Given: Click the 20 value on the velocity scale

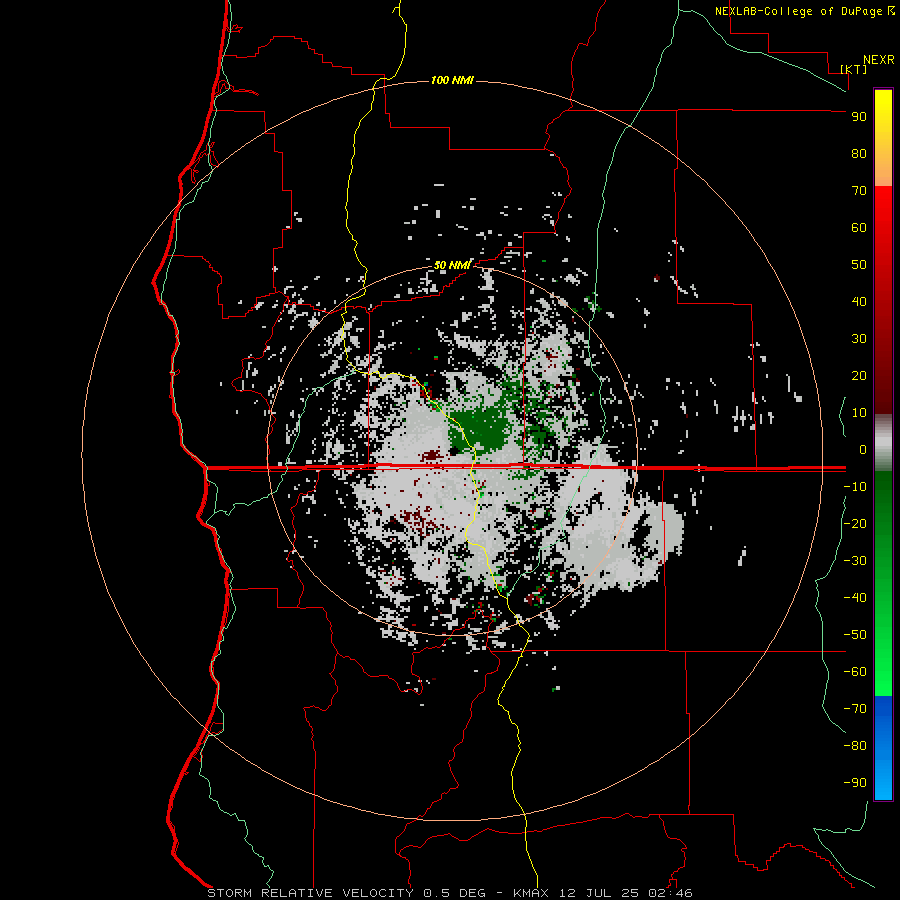Looking at the screenshot, I should pos(859,375).
